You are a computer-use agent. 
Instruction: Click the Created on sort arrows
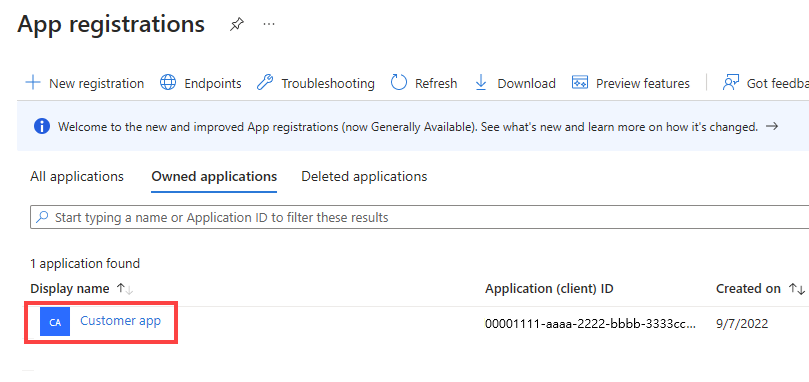pos(797,289)
